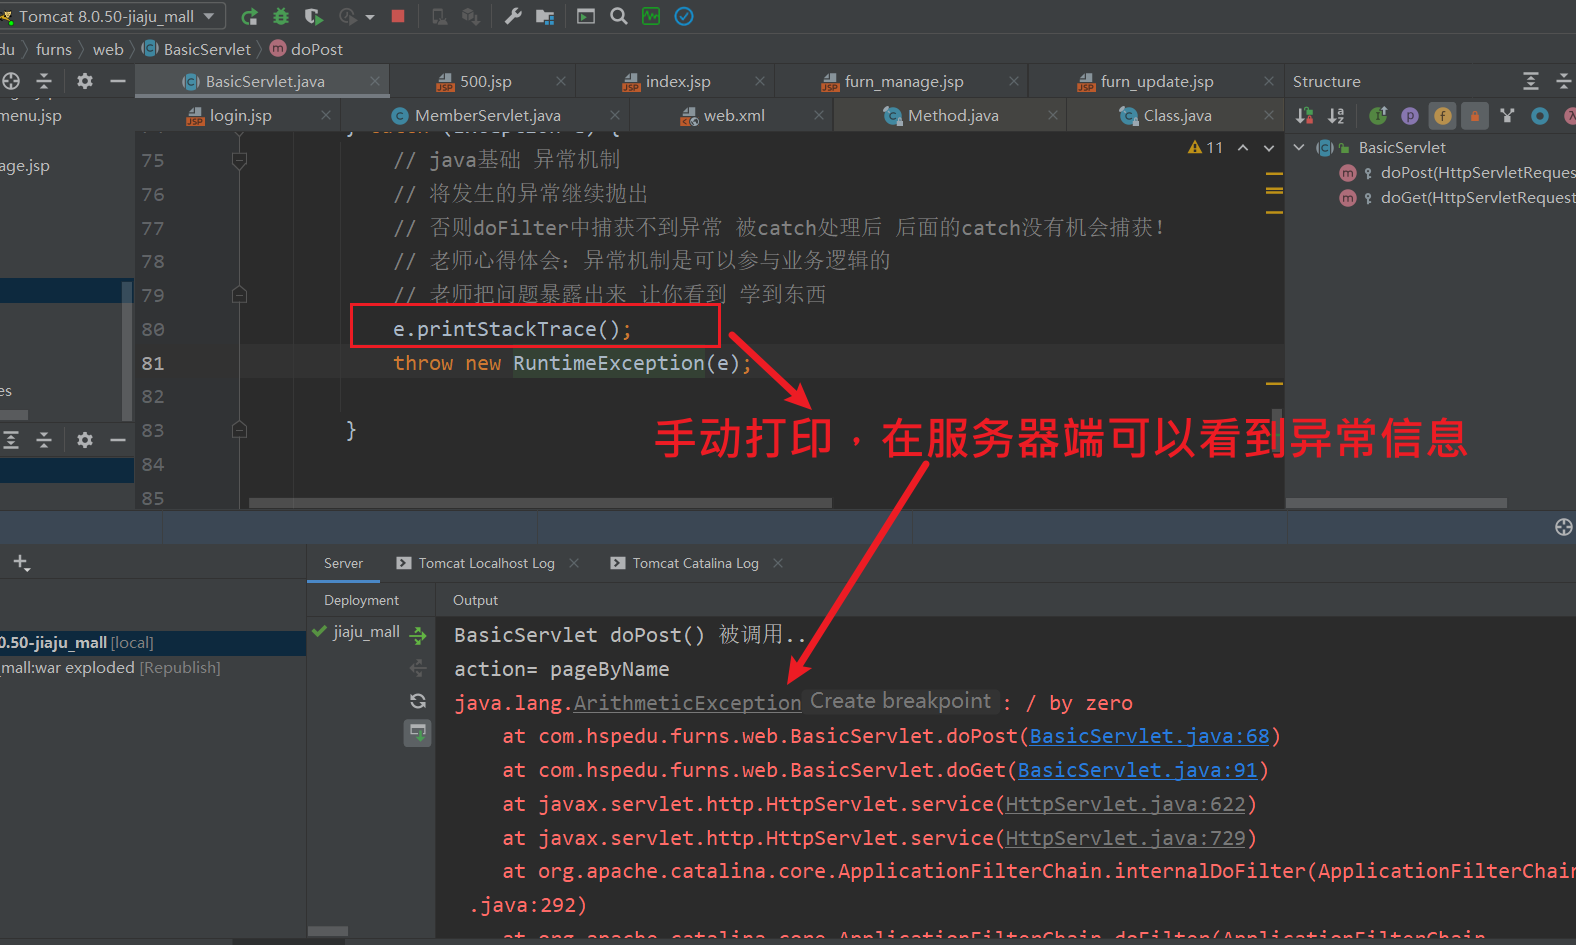Open Search Everywhere magnifier

click(x=619, y=16)
